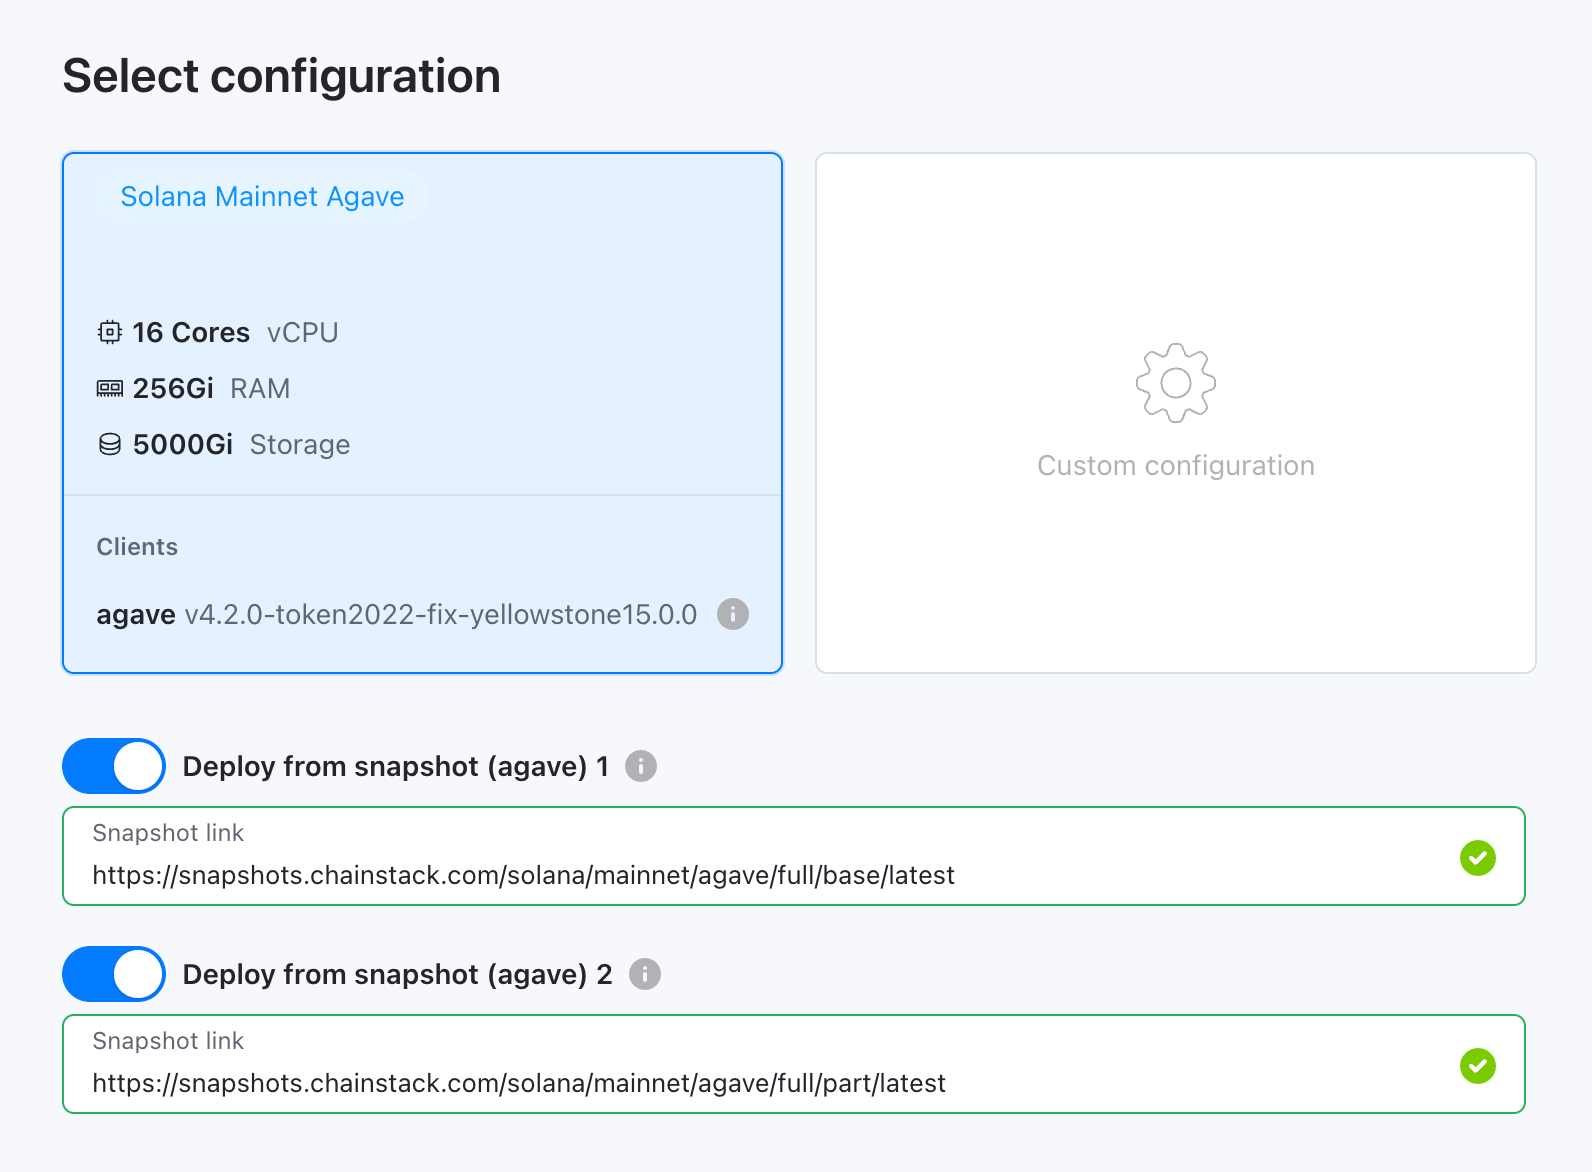Choose the Custom configuration card
The image size is (1592, 1172).
coord(1176,413)
